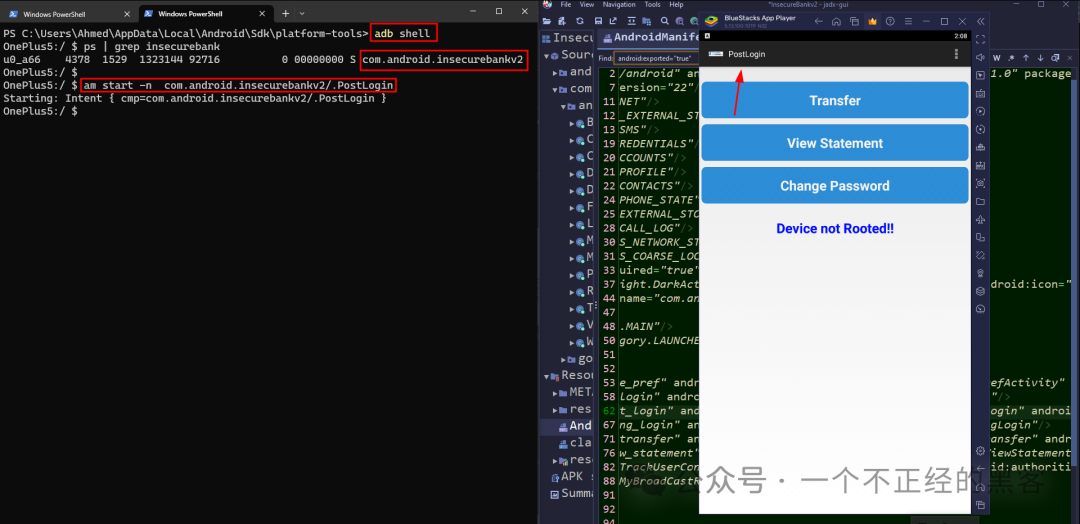Image resolution: width=1080 pixels, height=524 pixels.
Task: Click BlueStacks volume speaker icon
Action: tap(980, 57)
